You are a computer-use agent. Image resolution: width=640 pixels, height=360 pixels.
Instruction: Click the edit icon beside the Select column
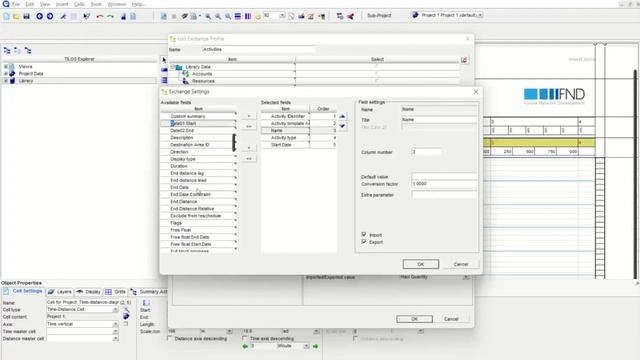(464, 60)
